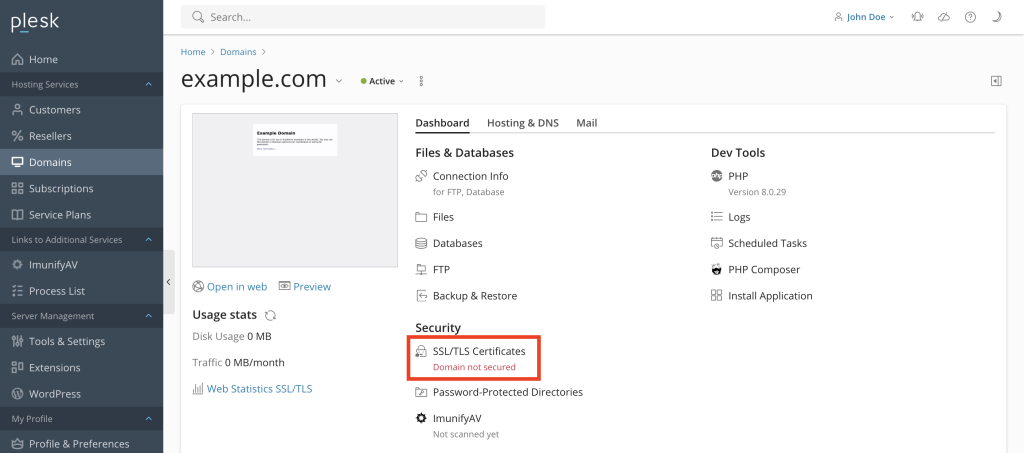This screenshot has width=1024, height=453.
Task: Open the Web Statistics SSL/TLS link
Action: 259,389
